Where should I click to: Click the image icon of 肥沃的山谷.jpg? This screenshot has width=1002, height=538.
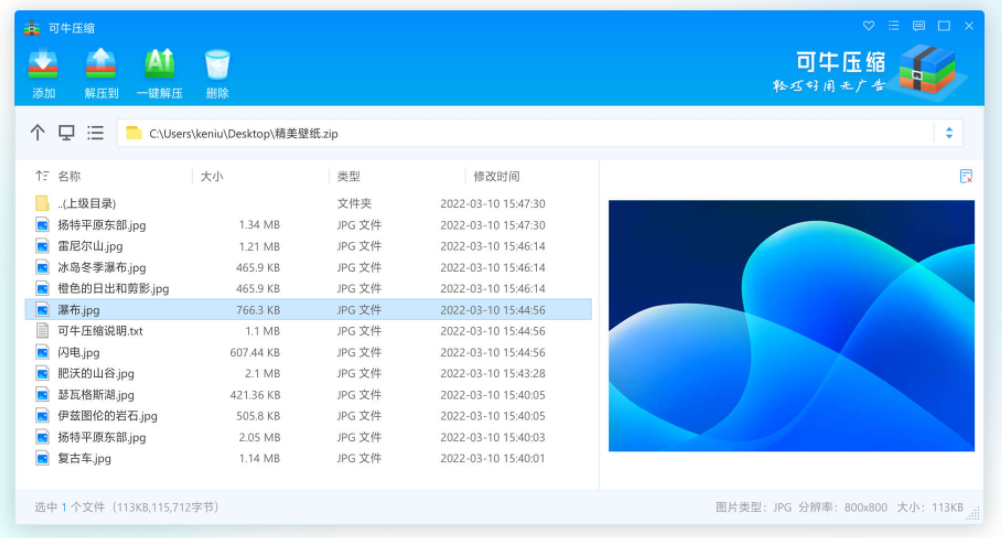click(42, 373)
